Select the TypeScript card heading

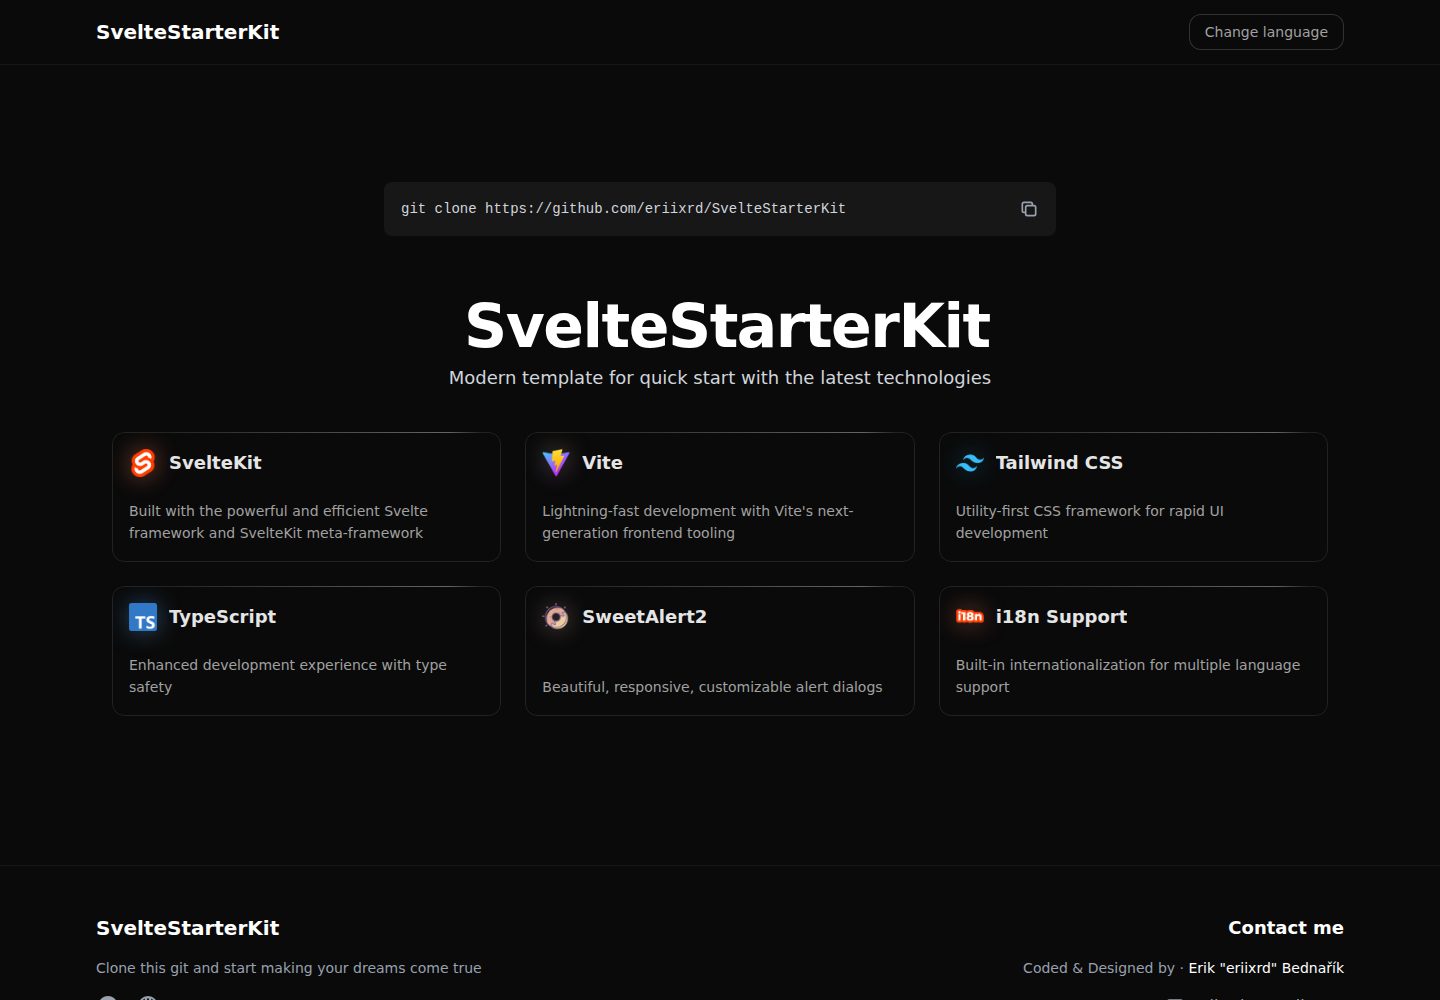pyautogui.click(x=222, y=617)
